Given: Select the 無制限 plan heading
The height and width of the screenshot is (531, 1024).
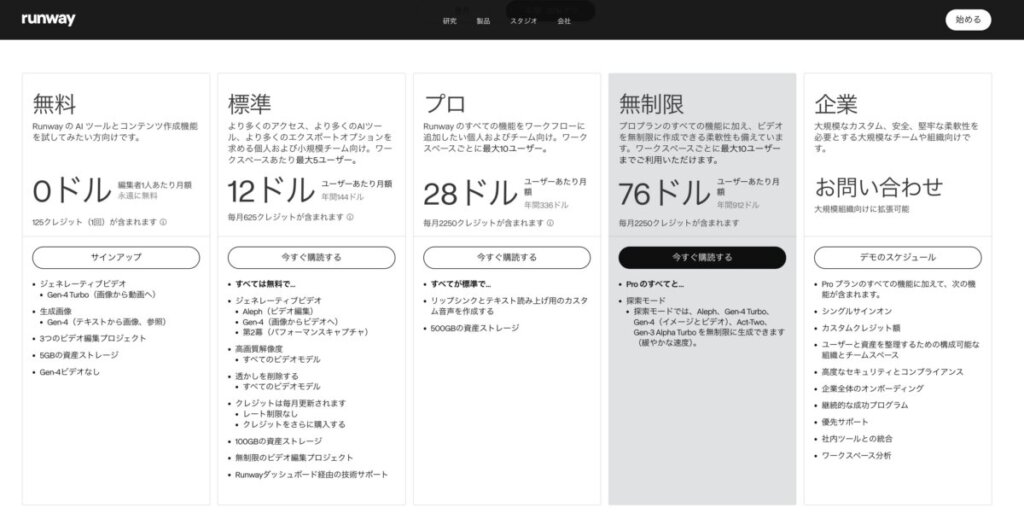Looking at the screenshot, I should [651, 104].
